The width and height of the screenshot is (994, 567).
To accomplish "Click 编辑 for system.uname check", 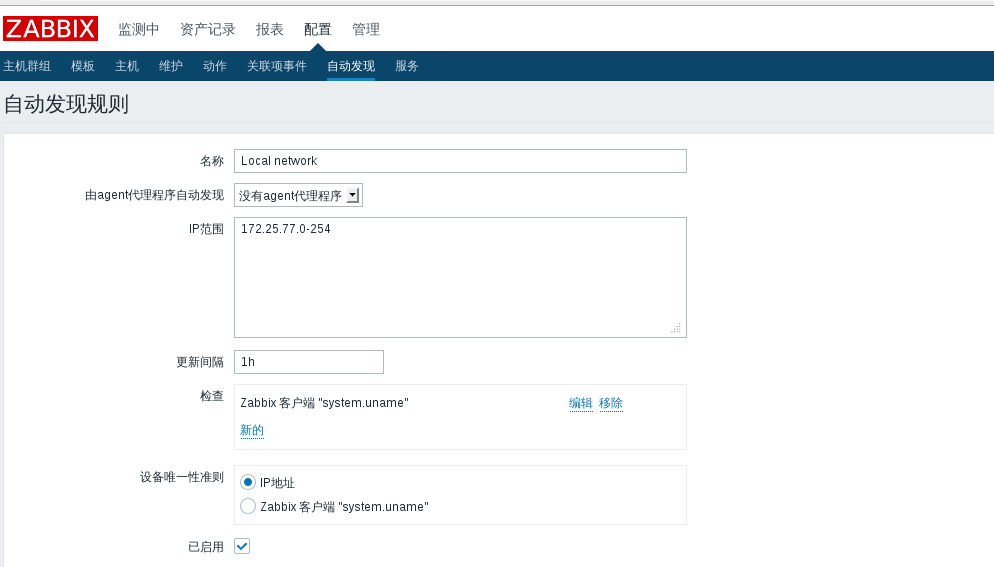I will tap(581, 403).
